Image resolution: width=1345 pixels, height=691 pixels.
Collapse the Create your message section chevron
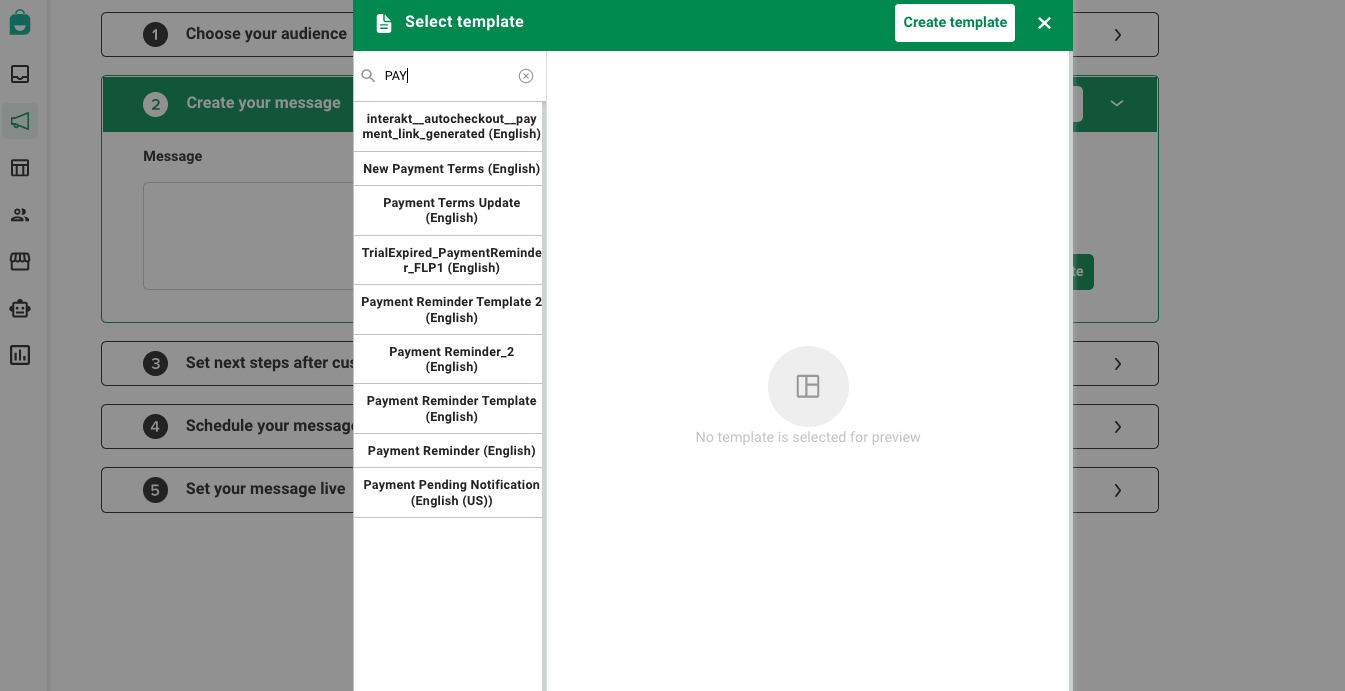[x=1117, y=103]
